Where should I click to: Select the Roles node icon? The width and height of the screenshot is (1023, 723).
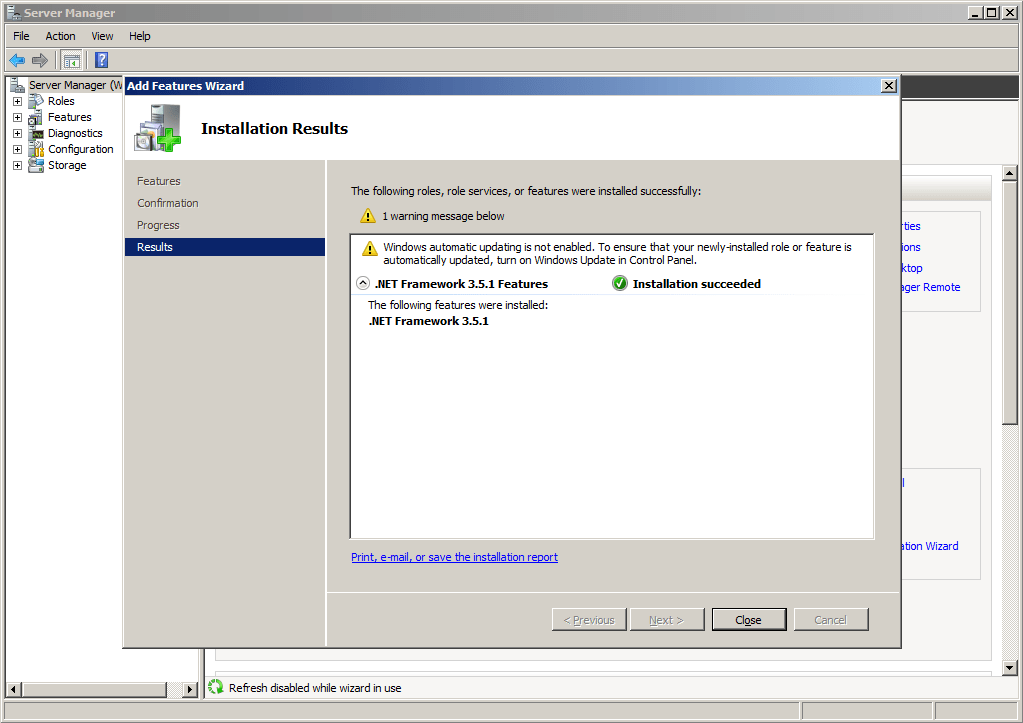pos(36,101)
